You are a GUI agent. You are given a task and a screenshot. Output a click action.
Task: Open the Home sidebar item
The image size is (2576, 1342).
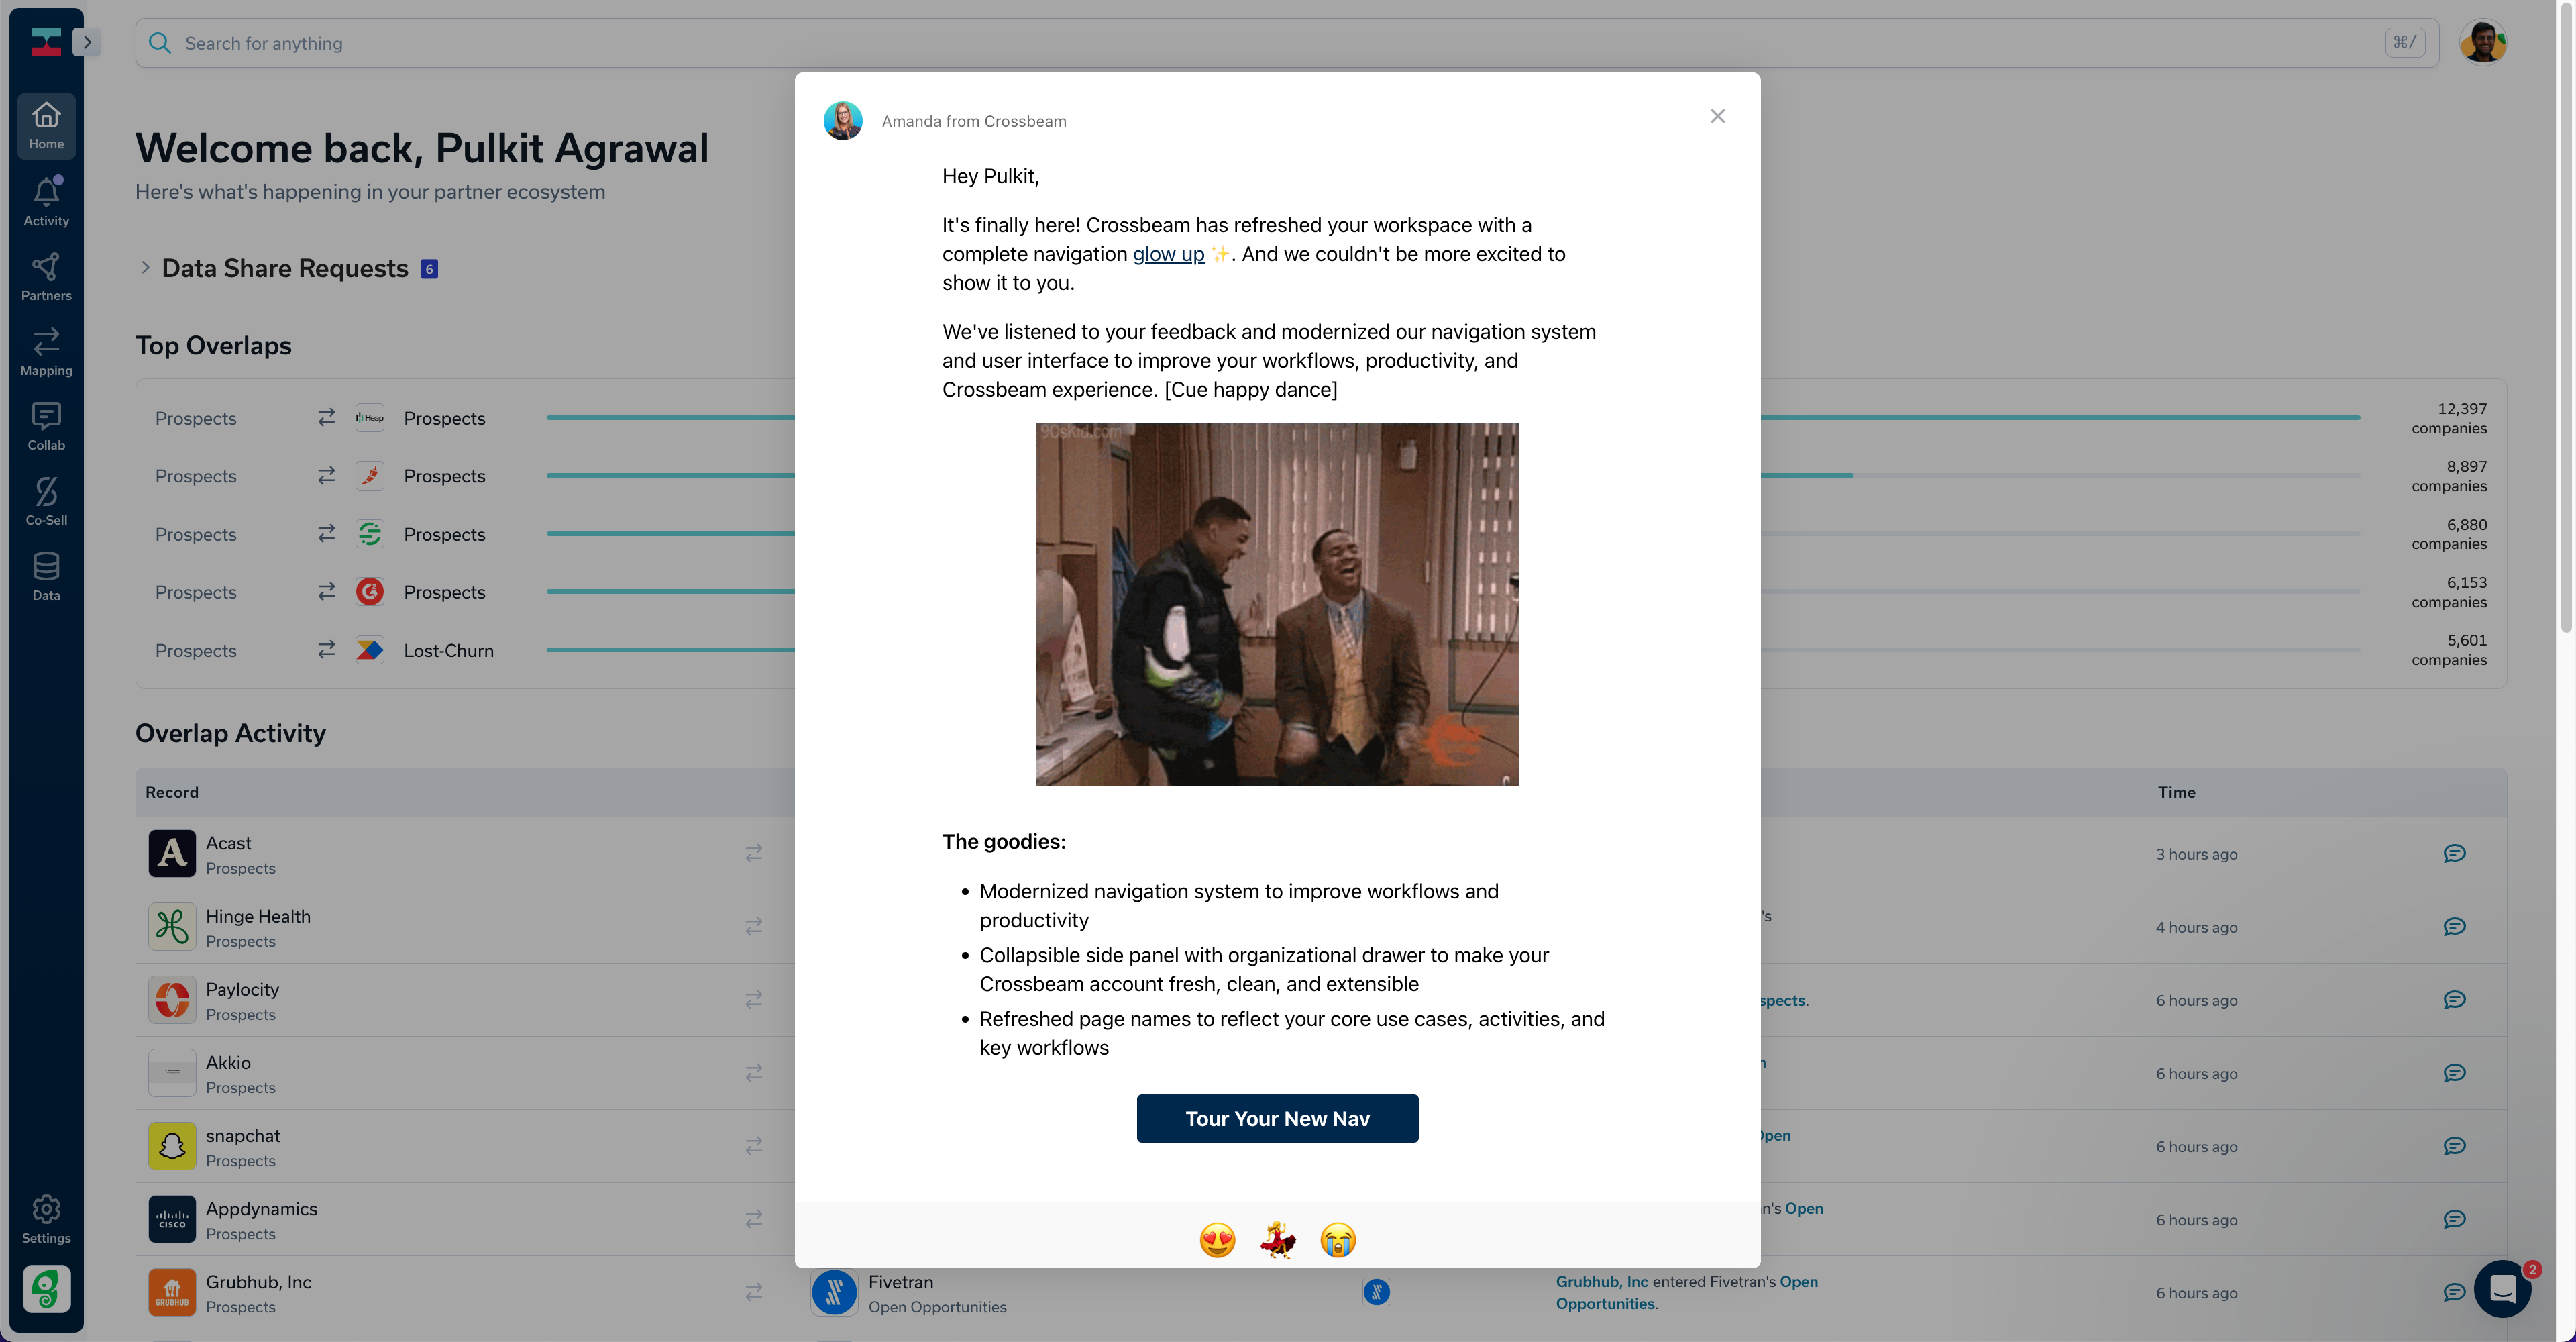(46, 126)
